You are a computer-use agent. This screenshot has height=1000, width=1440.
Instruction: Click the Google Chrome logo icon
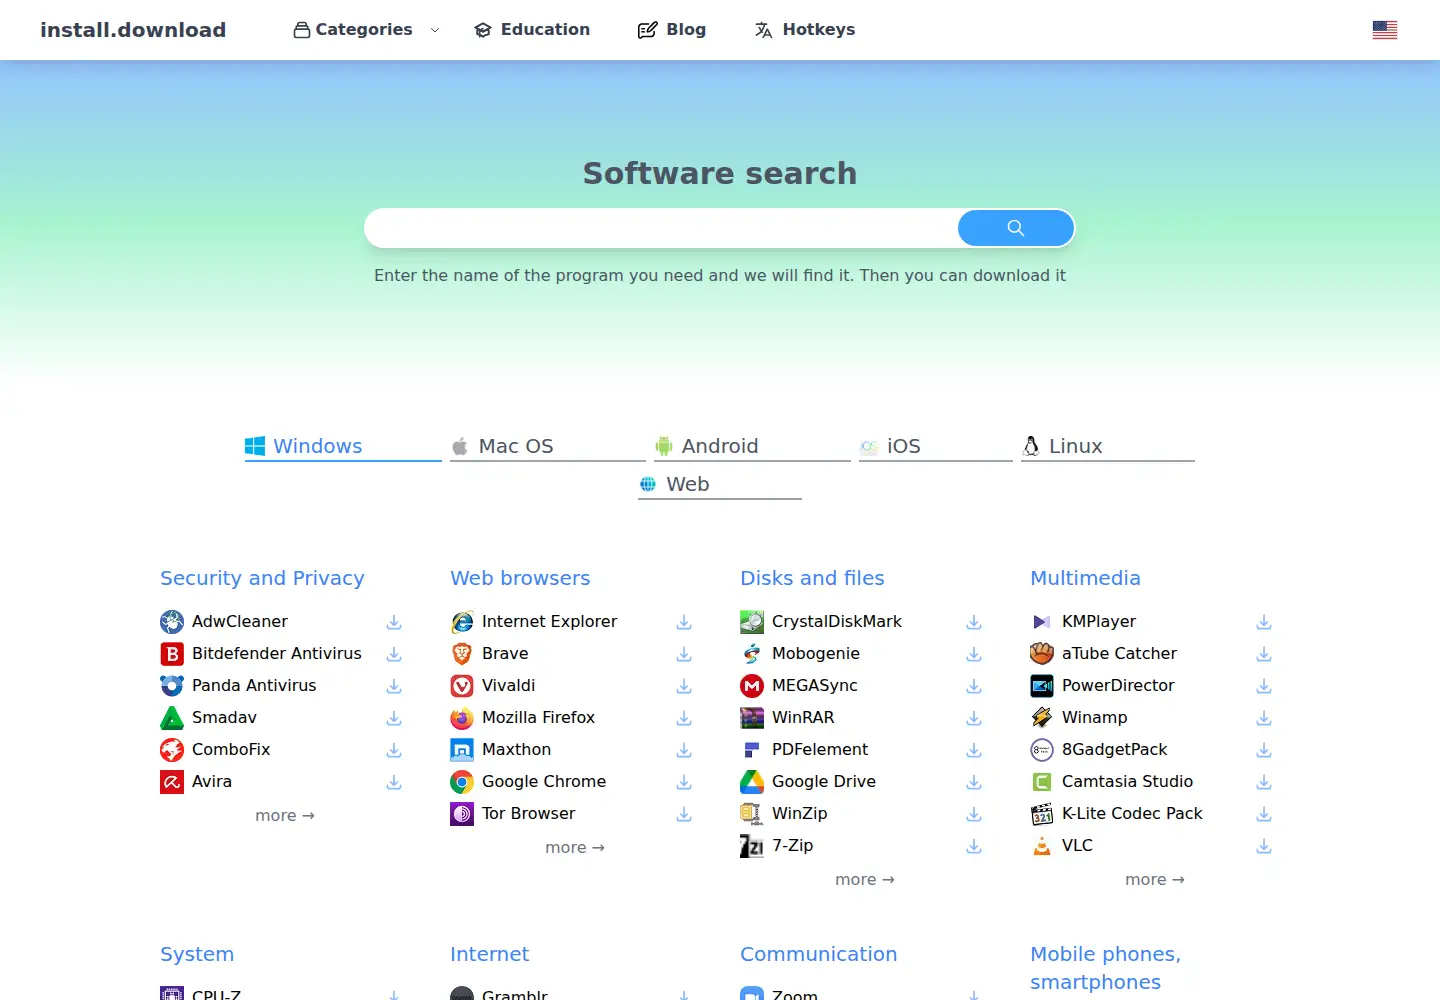coord(462,782)
